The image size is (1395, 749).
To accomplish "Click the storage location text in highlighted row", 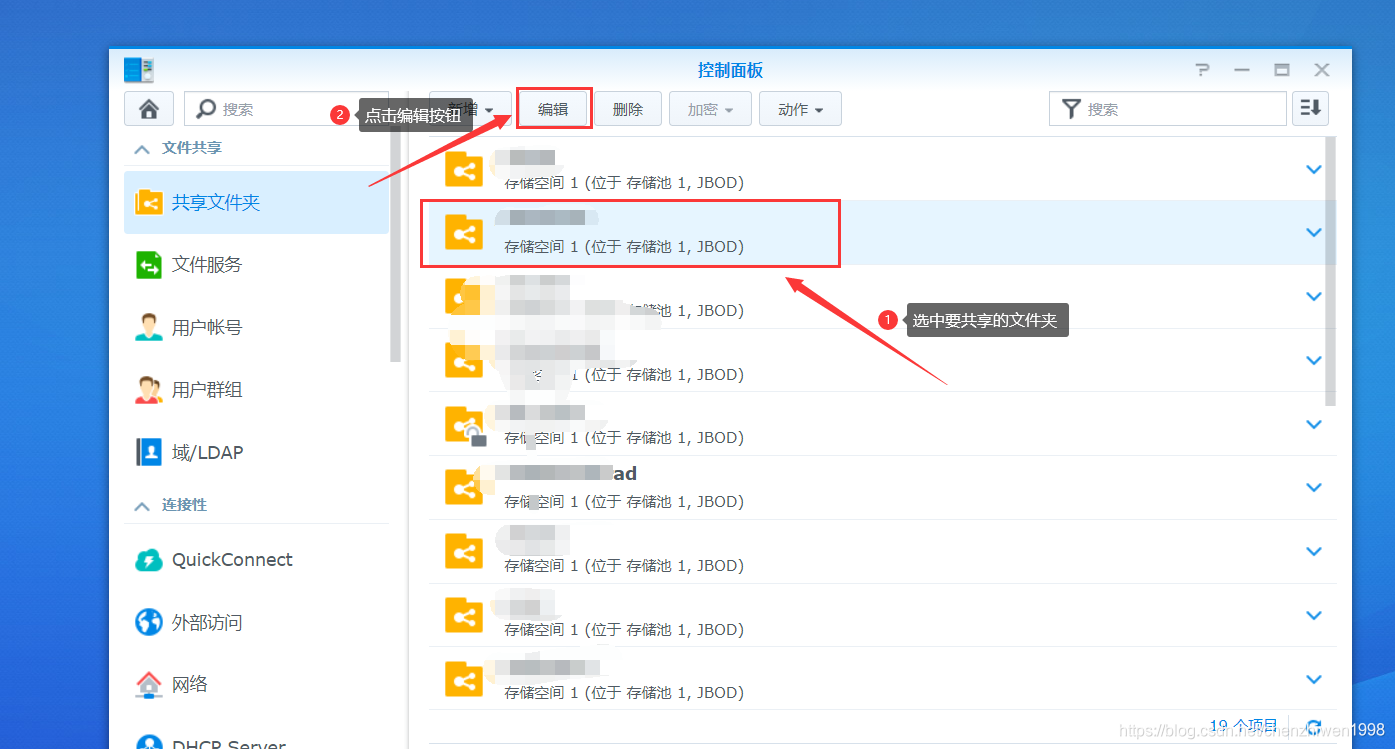I will pyautogui.click(x=624, y=246).
